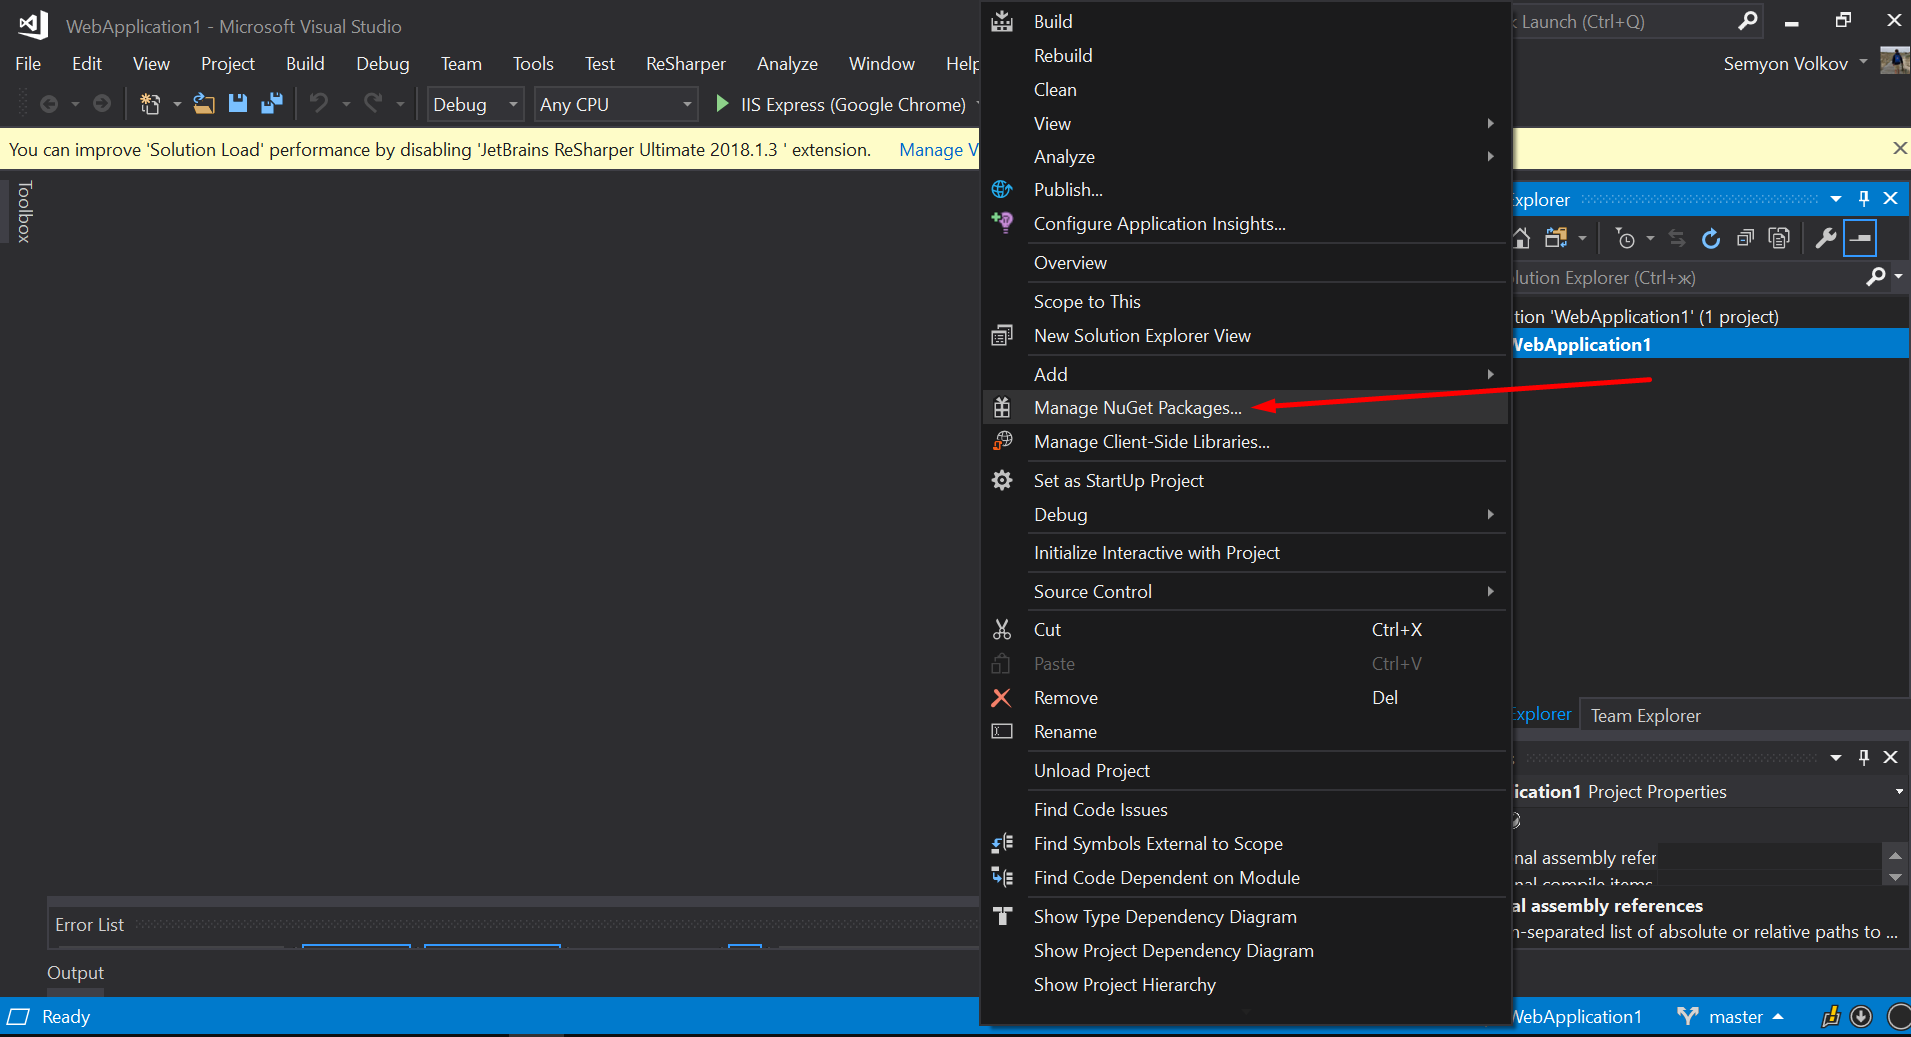Screen dimensions: 1911x1037
Task: Open Solution Explorer window options dropdown arrow
Action: click(x=1836, y=198)
